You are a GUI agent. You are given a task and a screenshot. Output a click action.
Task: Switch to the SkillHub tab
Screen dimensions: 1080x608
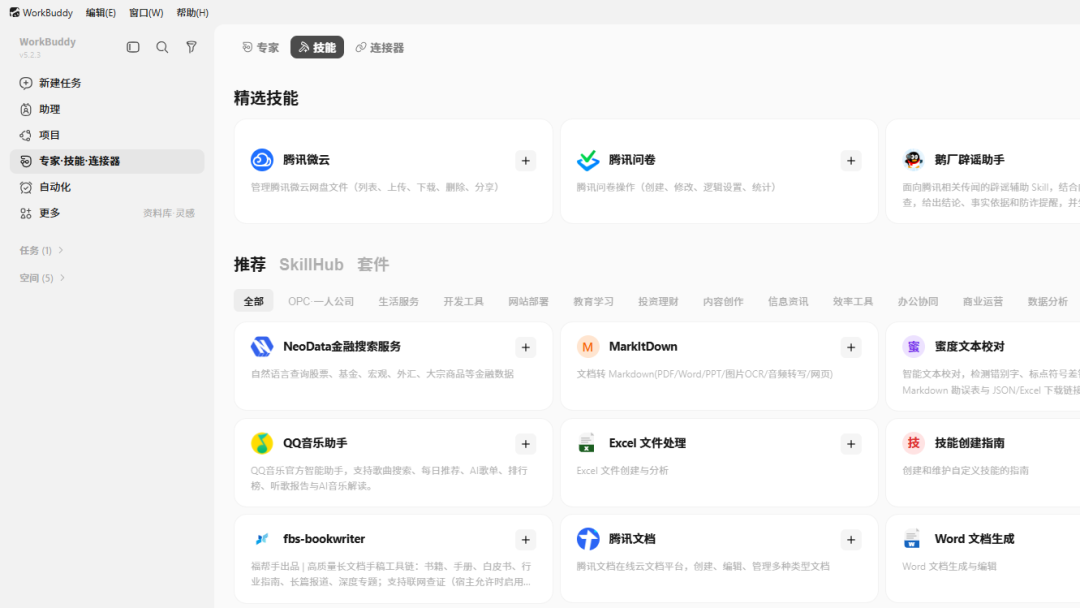click(311, 264)
